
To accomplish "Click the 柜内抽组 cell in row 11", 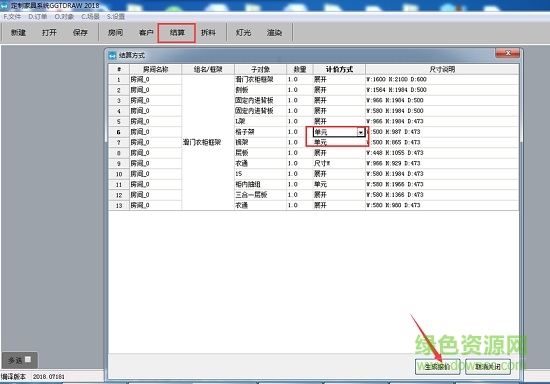I will 260,184.
